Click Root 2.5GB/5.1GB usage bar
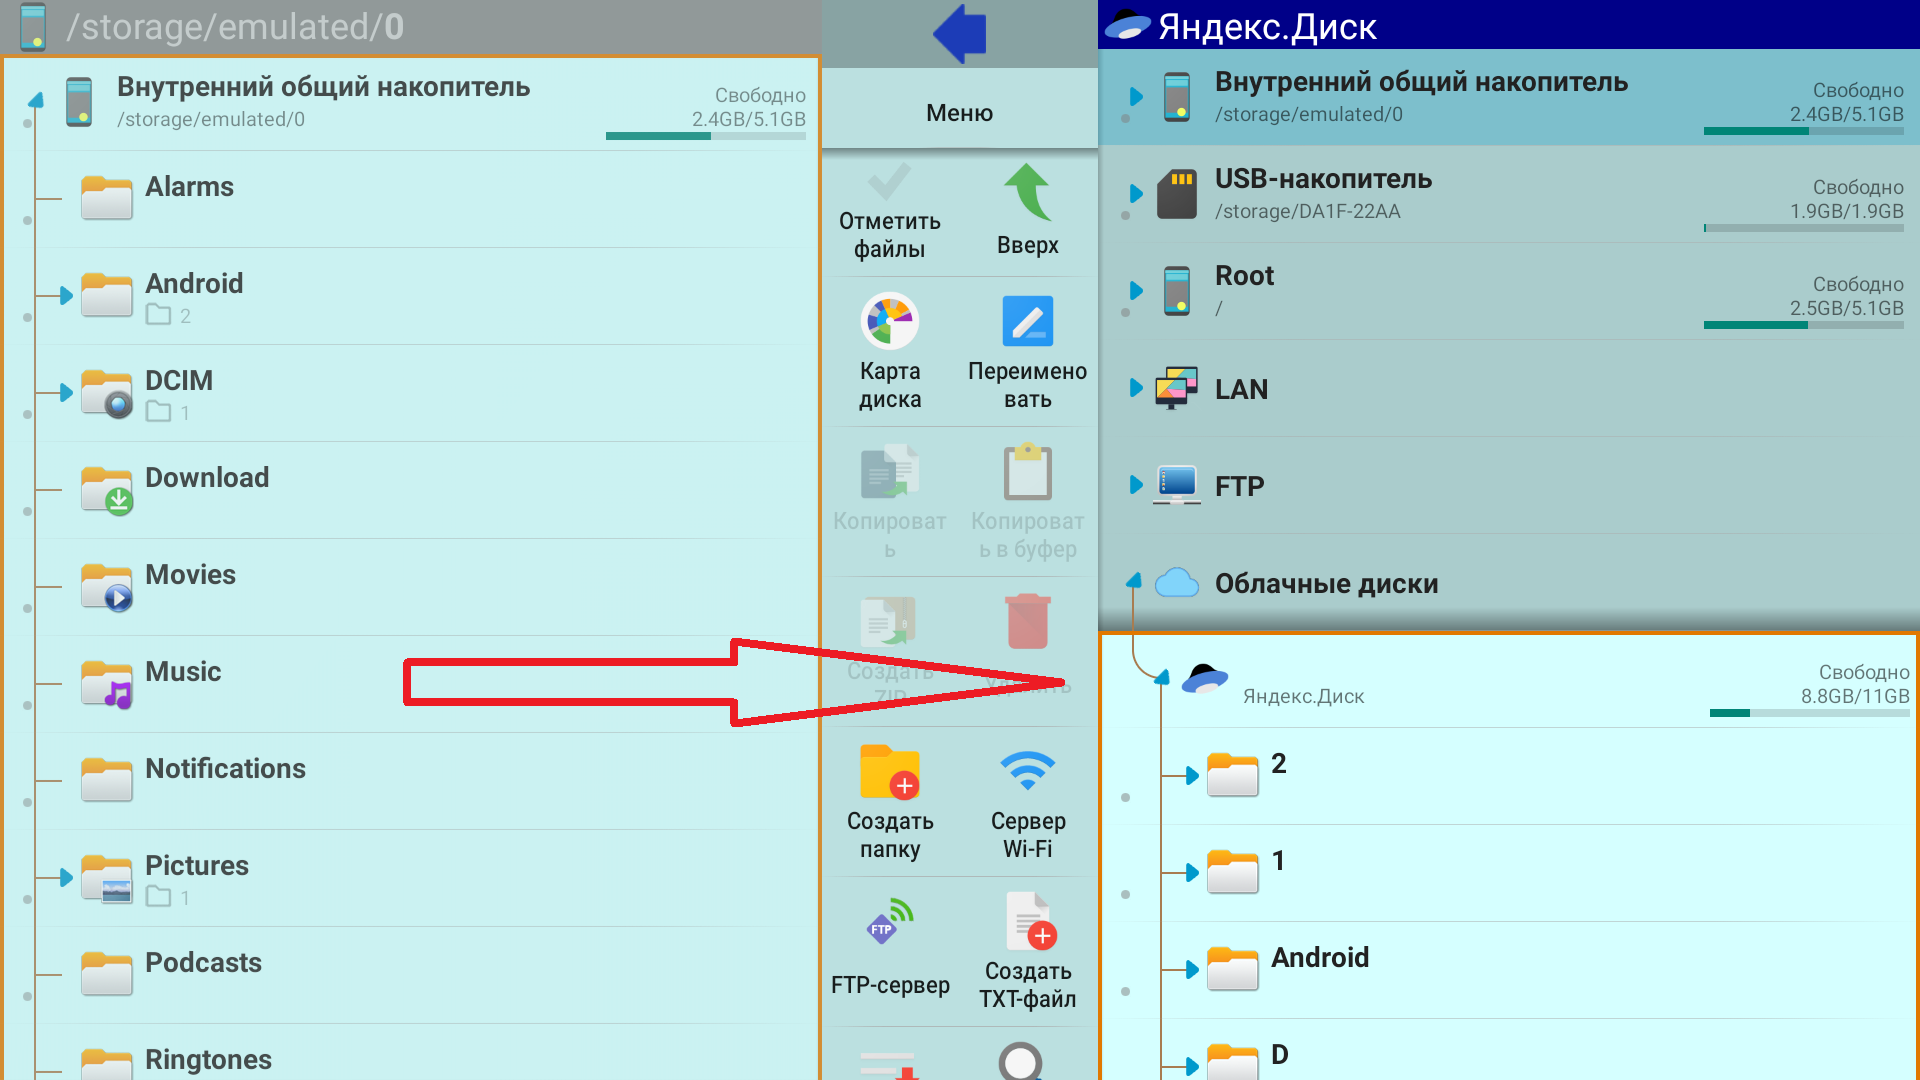Image resolution: width=1920 pixels, height=1080 pixels. click(x=1804, y=325)
